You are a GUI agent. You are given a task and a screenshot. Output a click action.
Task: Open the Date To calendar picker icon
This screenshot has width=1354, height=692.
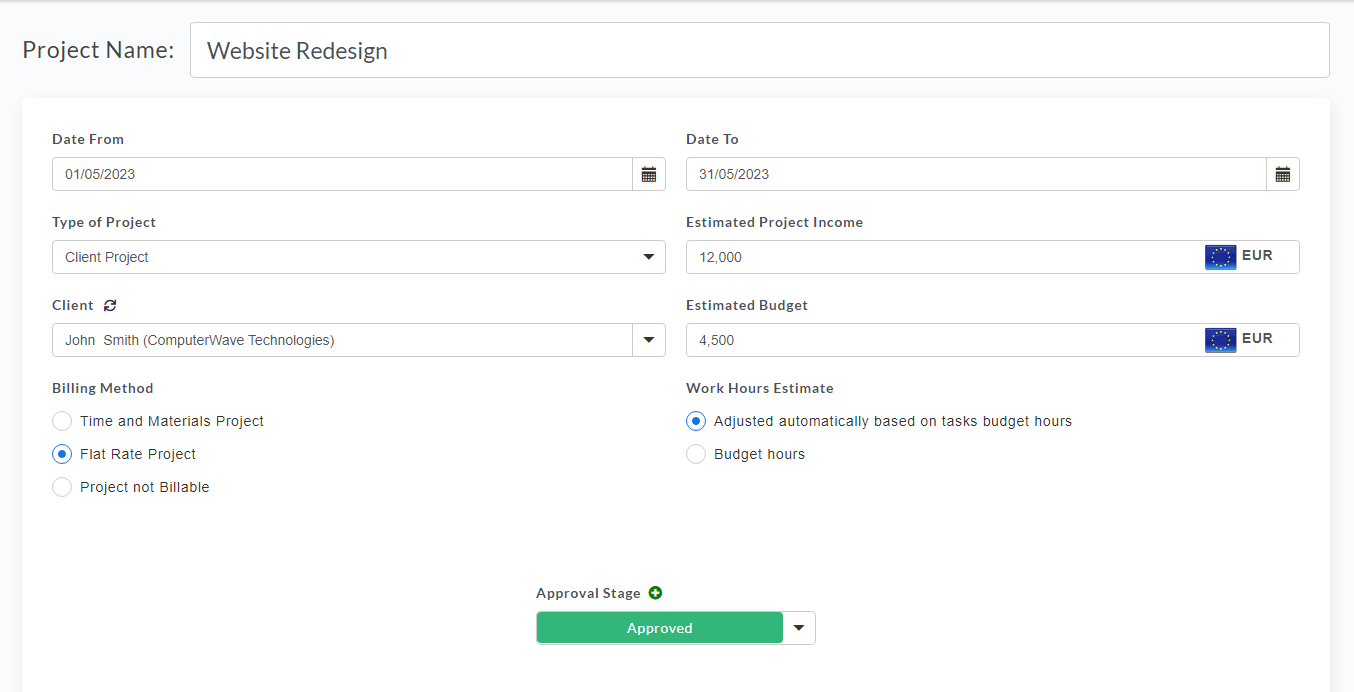point(1283,174)
